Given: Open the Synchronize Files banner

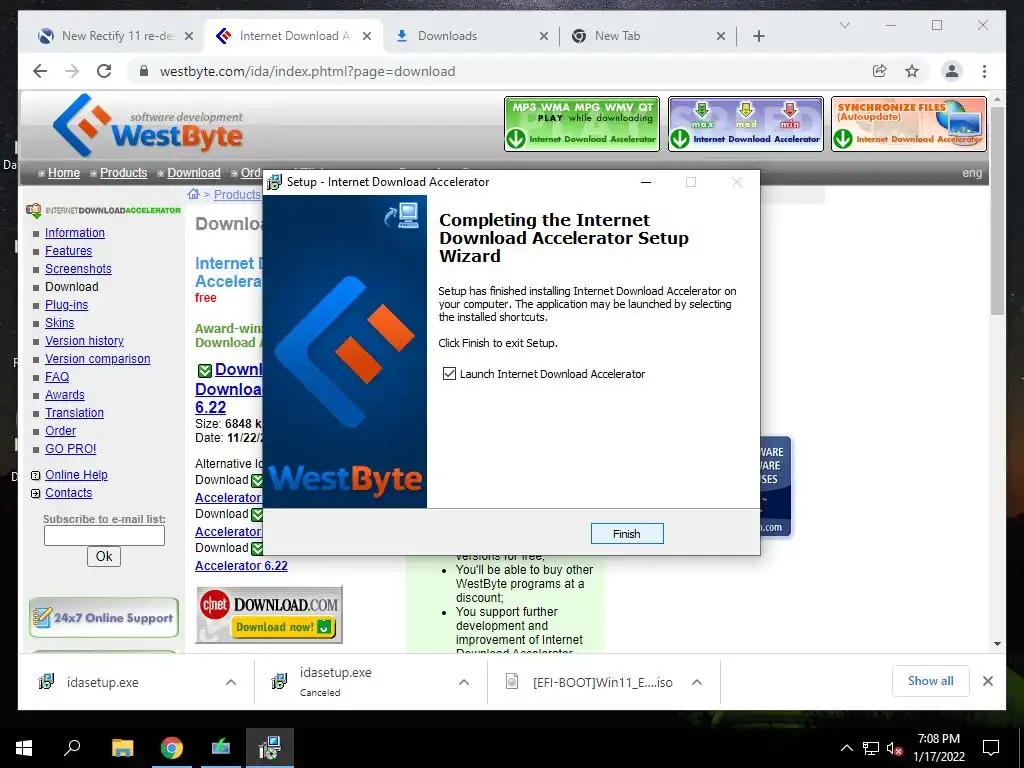Looking at the screenshot, I should pos(908,124).
